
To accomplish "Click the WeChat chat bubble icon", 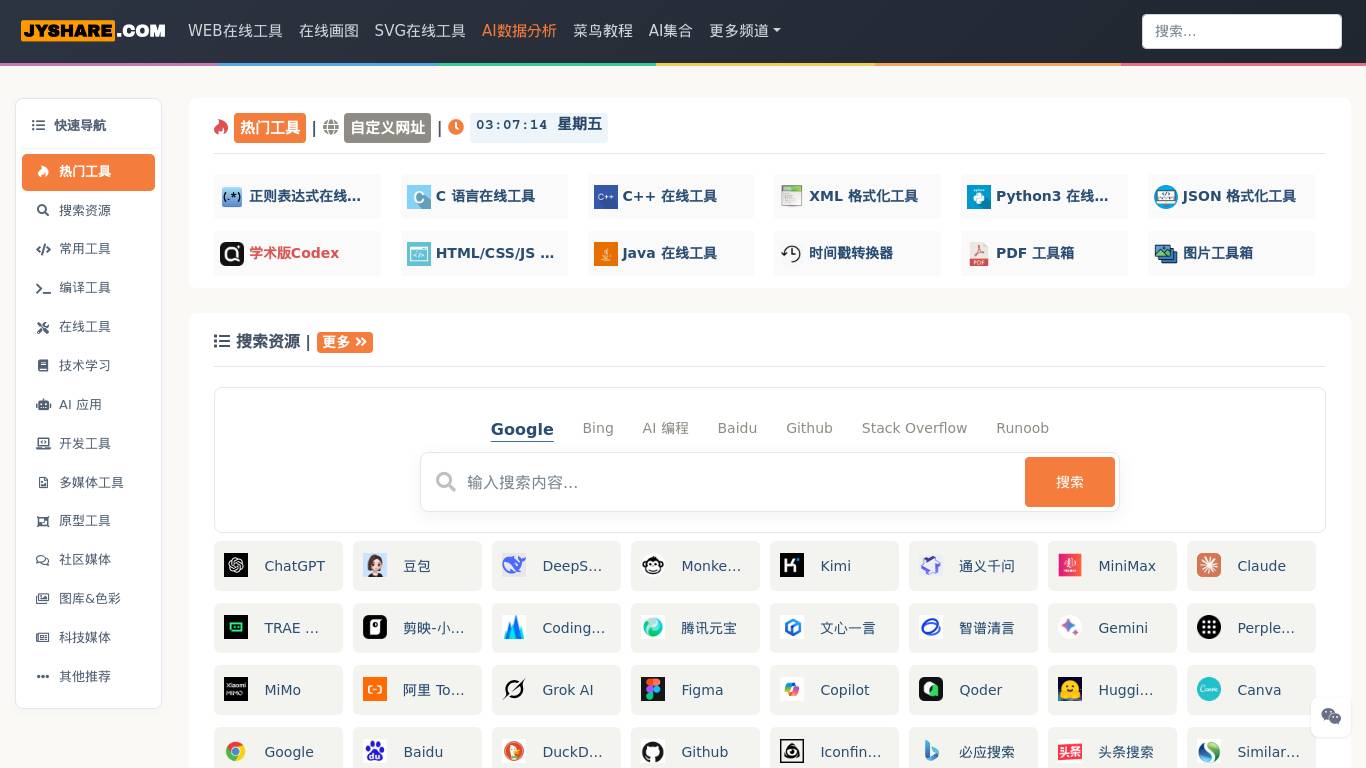I will point(1331,716).
